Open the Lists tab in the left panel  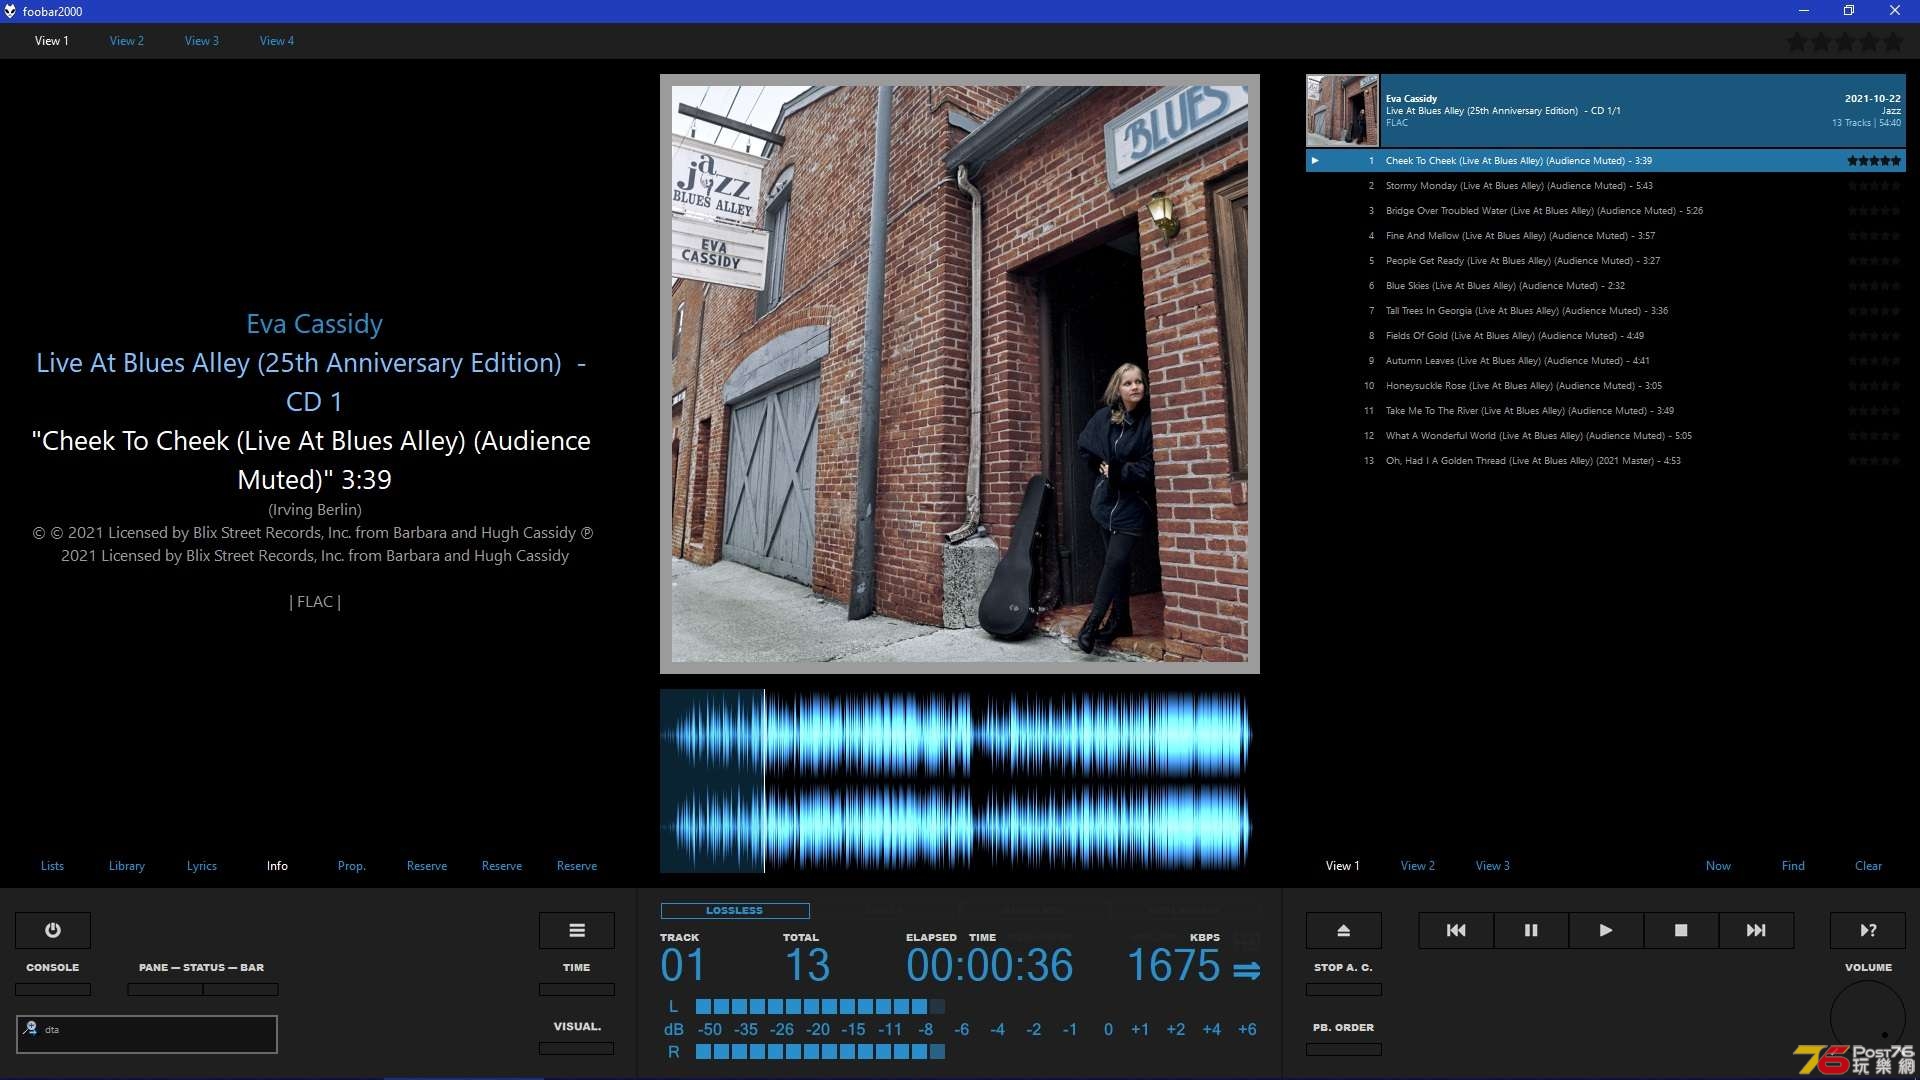coord(52,866)
